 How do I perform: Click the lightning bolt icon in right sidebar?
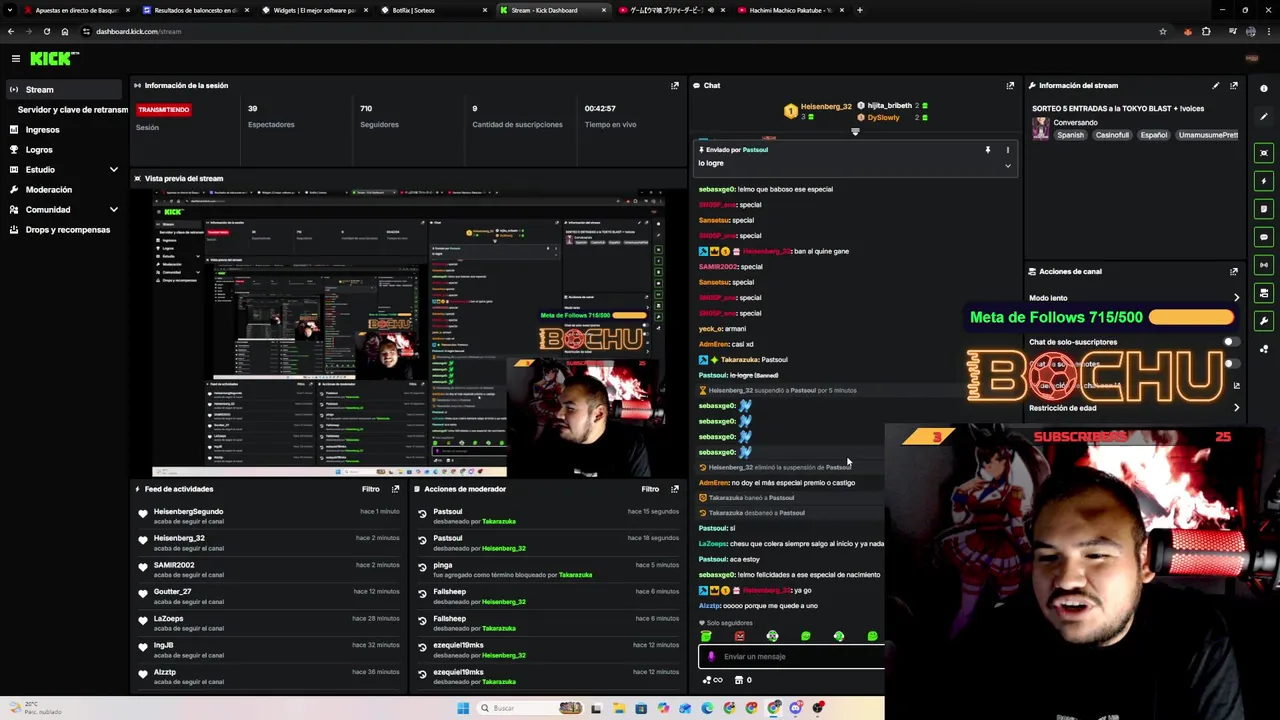pyautogui.click(x=1264, y=181)
